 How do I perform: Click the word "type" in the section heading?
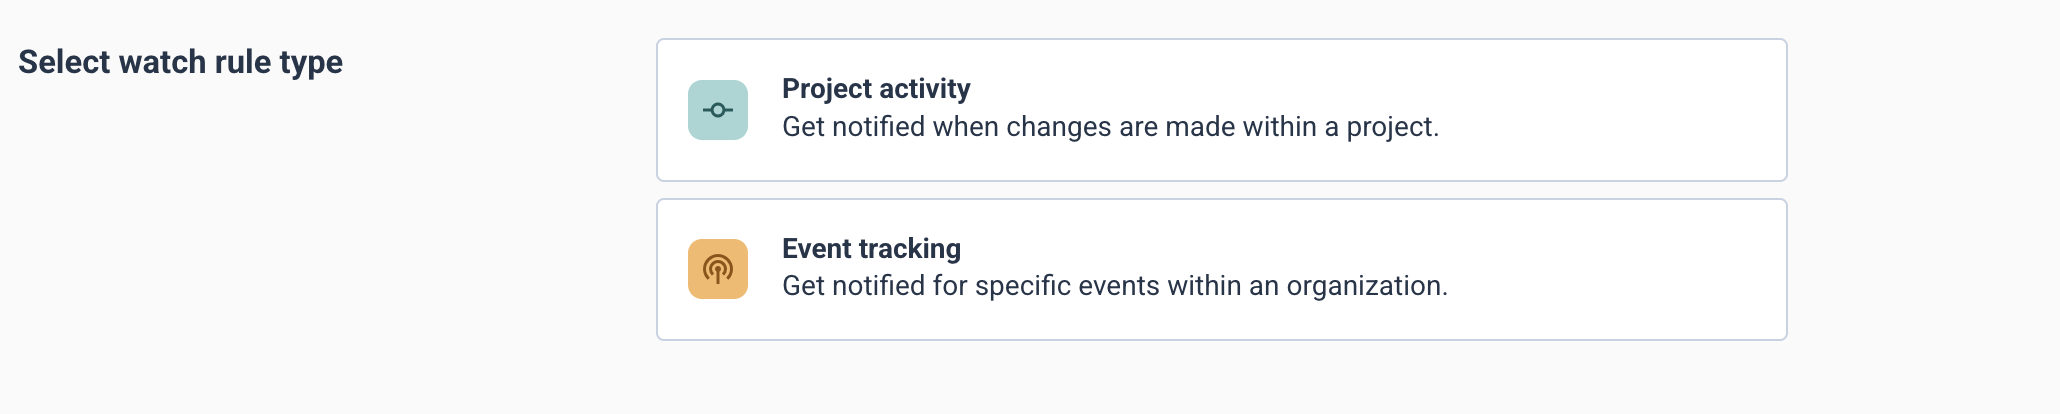coord(311,63)
